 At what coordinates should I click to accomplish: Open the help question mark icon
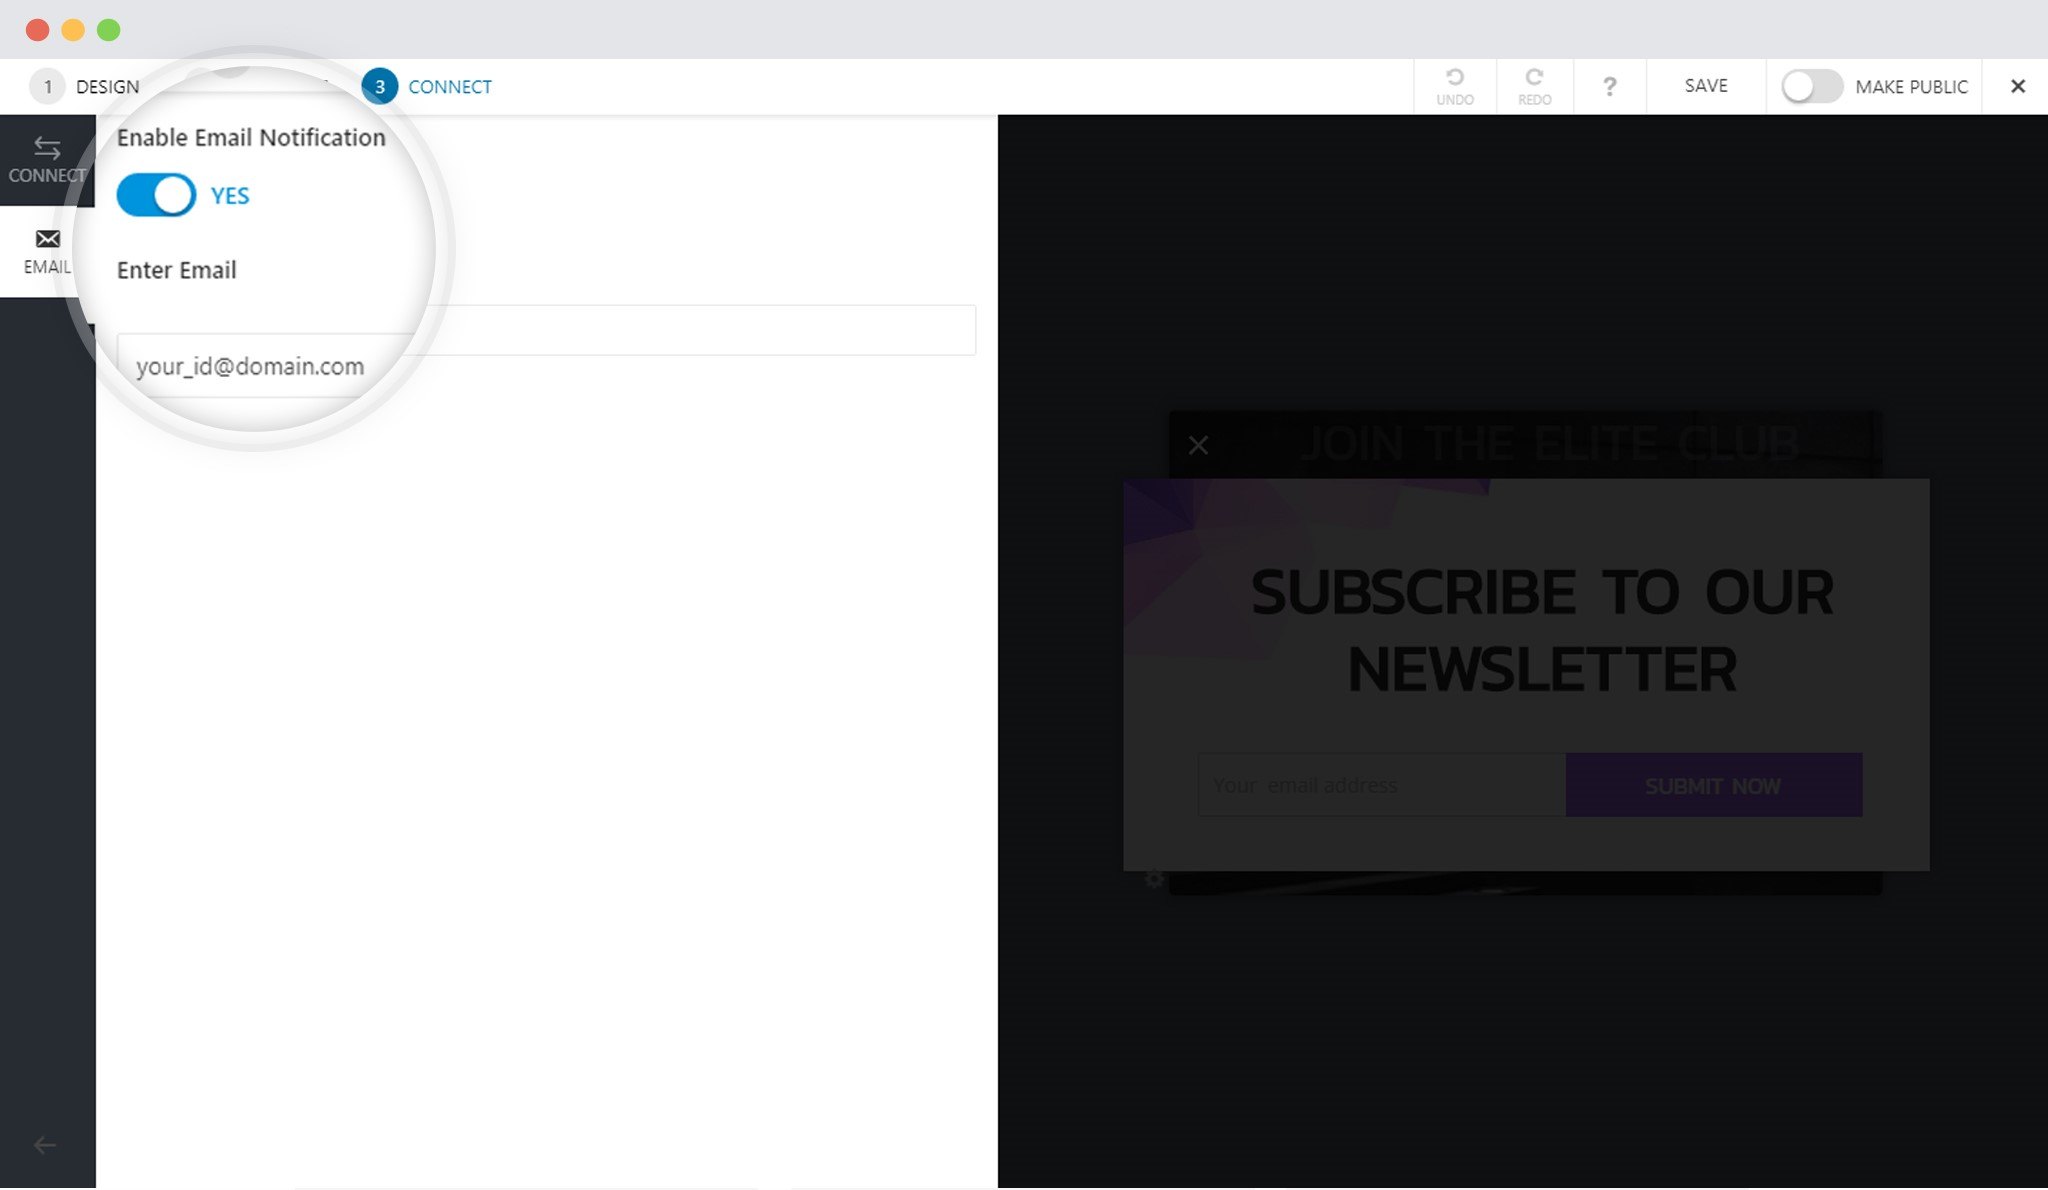pyautogui.click(x=1609, y=87)
